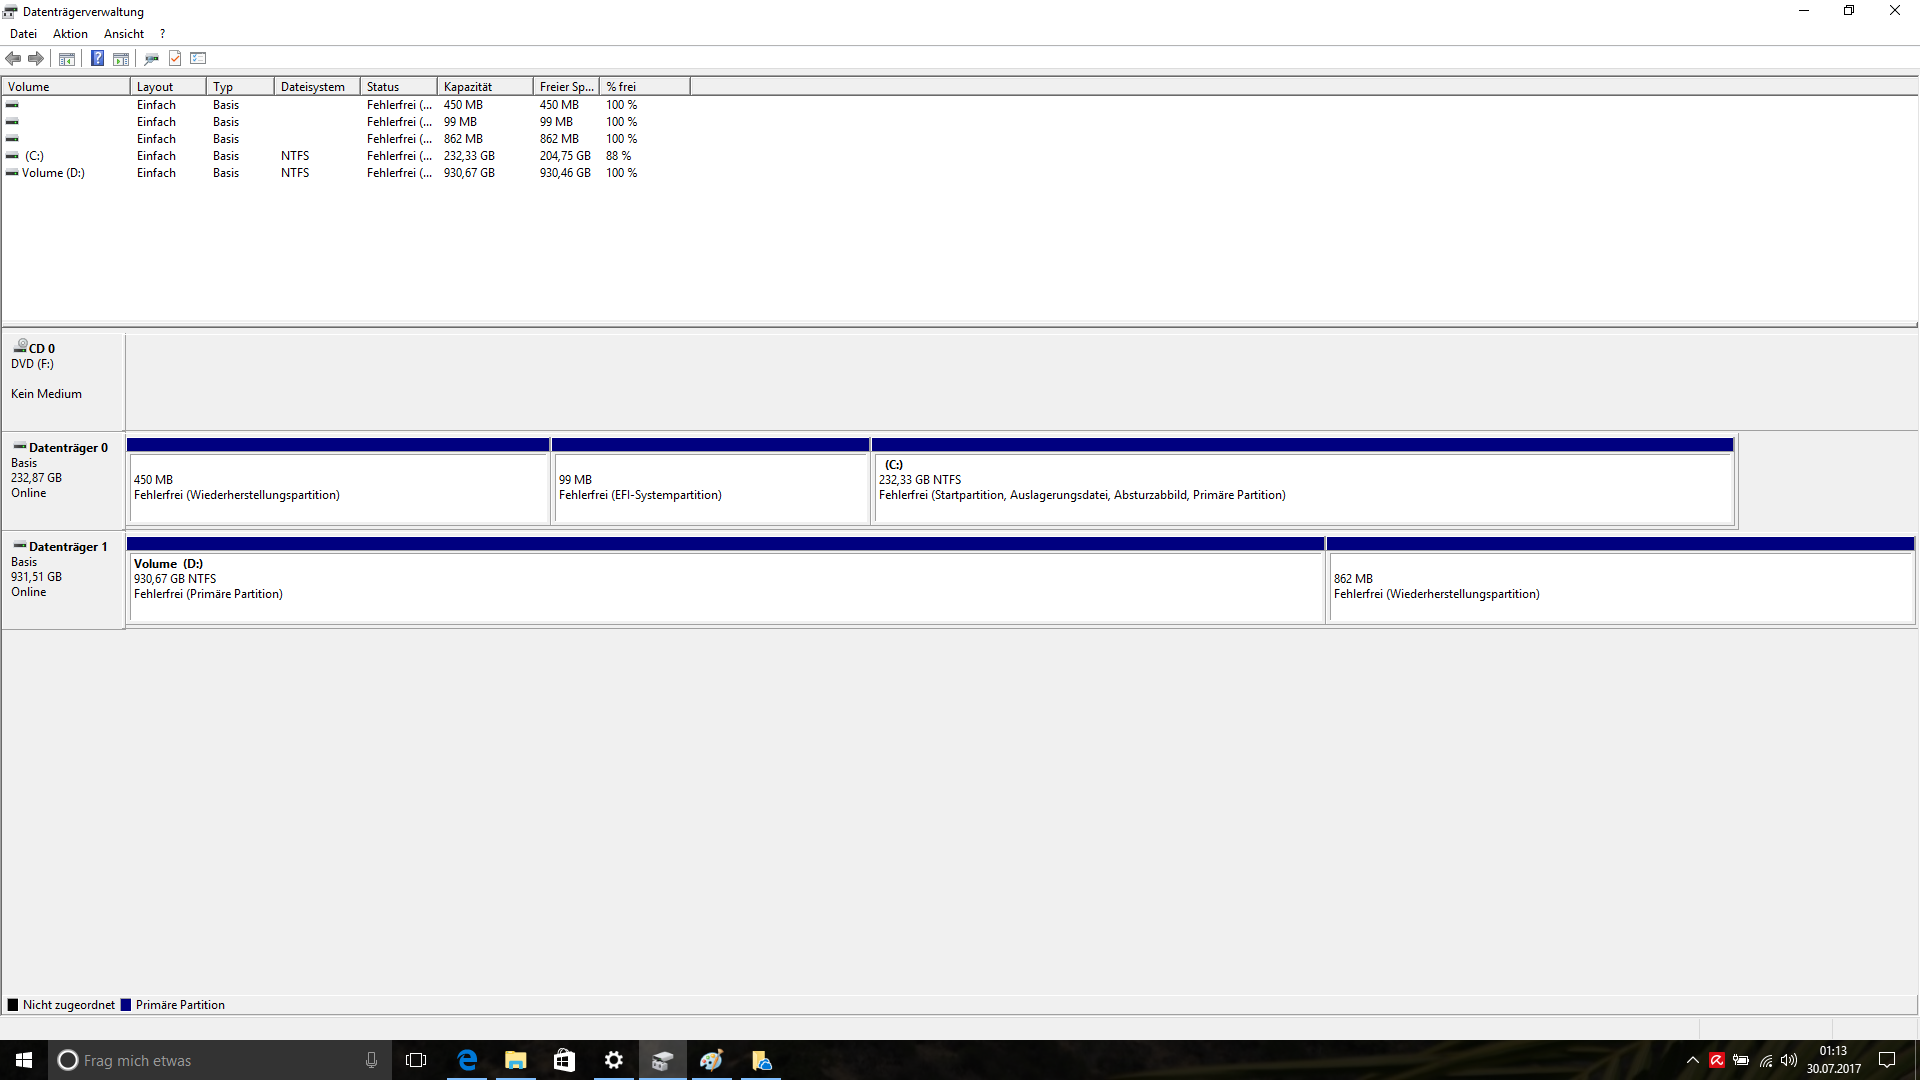The height and width of the screenshot is (1080, 1920).
Task: Select Volume (D:) row in list
Action: point(53,173)
